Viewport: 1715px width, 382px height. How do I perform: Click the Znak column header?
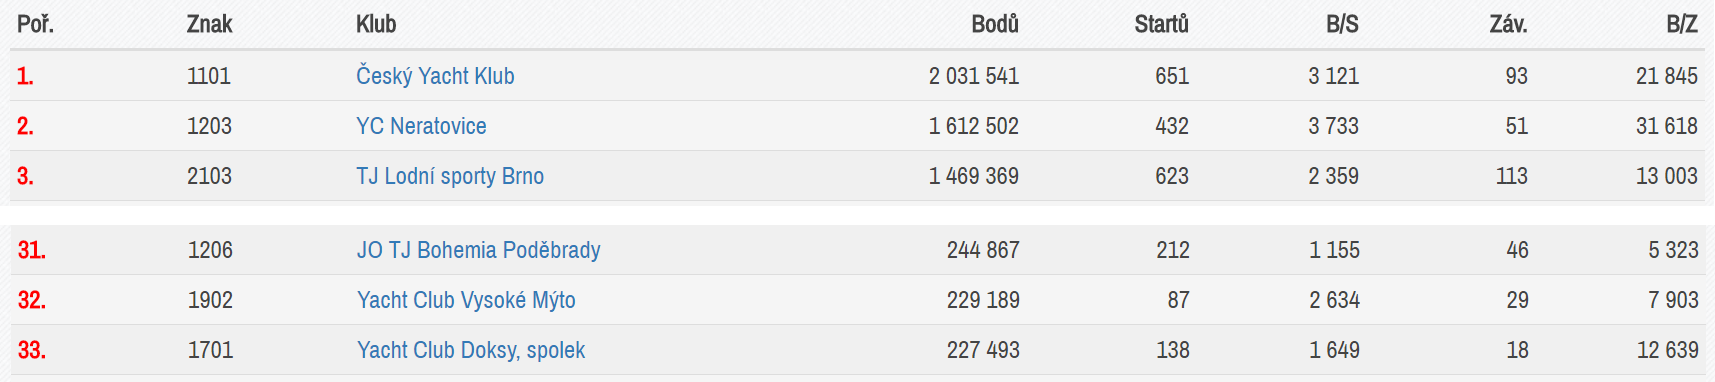(209, 24)
